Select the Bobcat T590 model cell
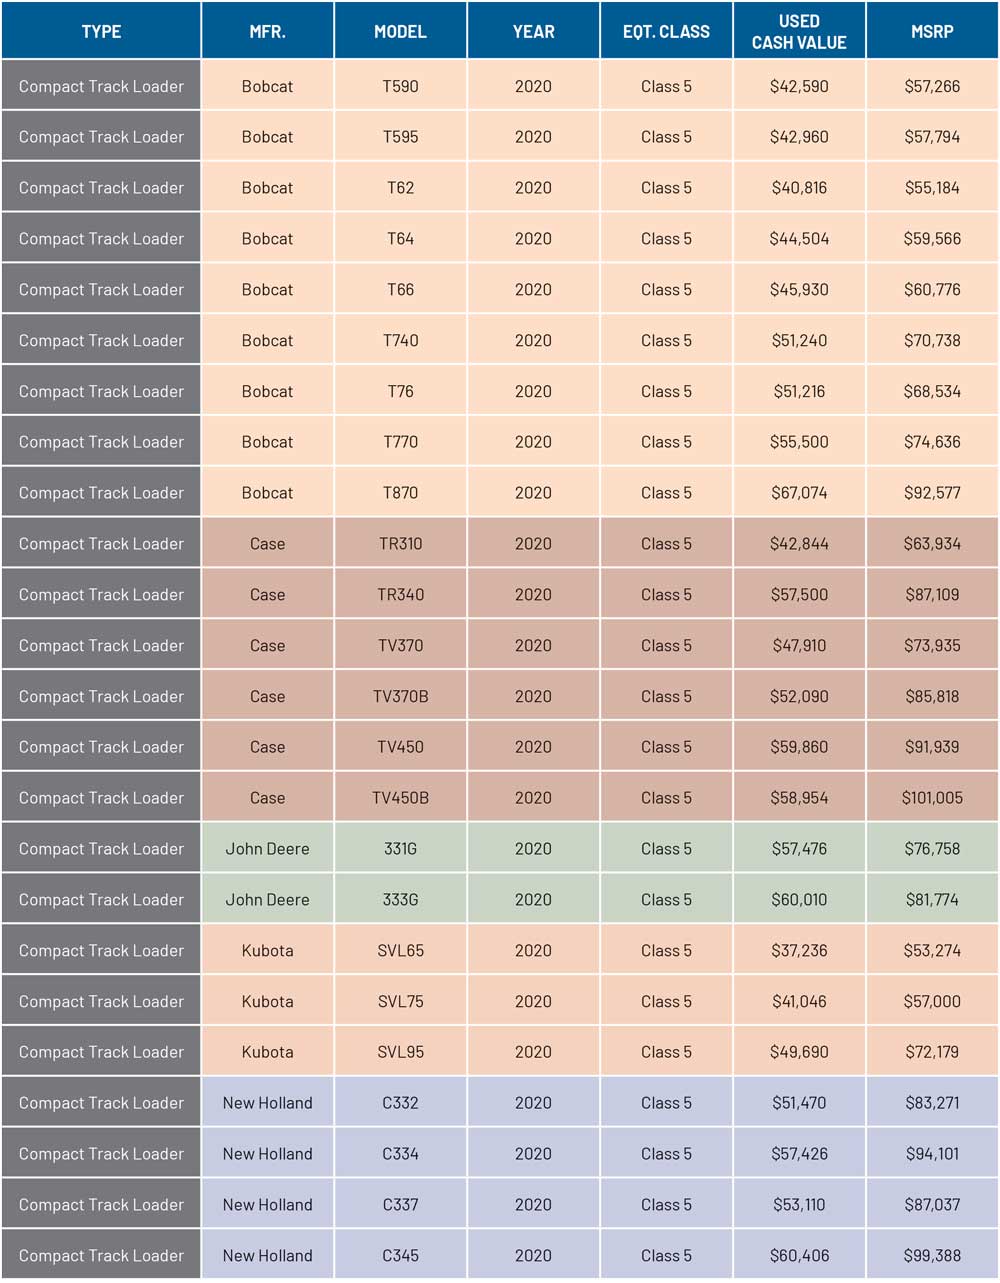 [400, 86]
